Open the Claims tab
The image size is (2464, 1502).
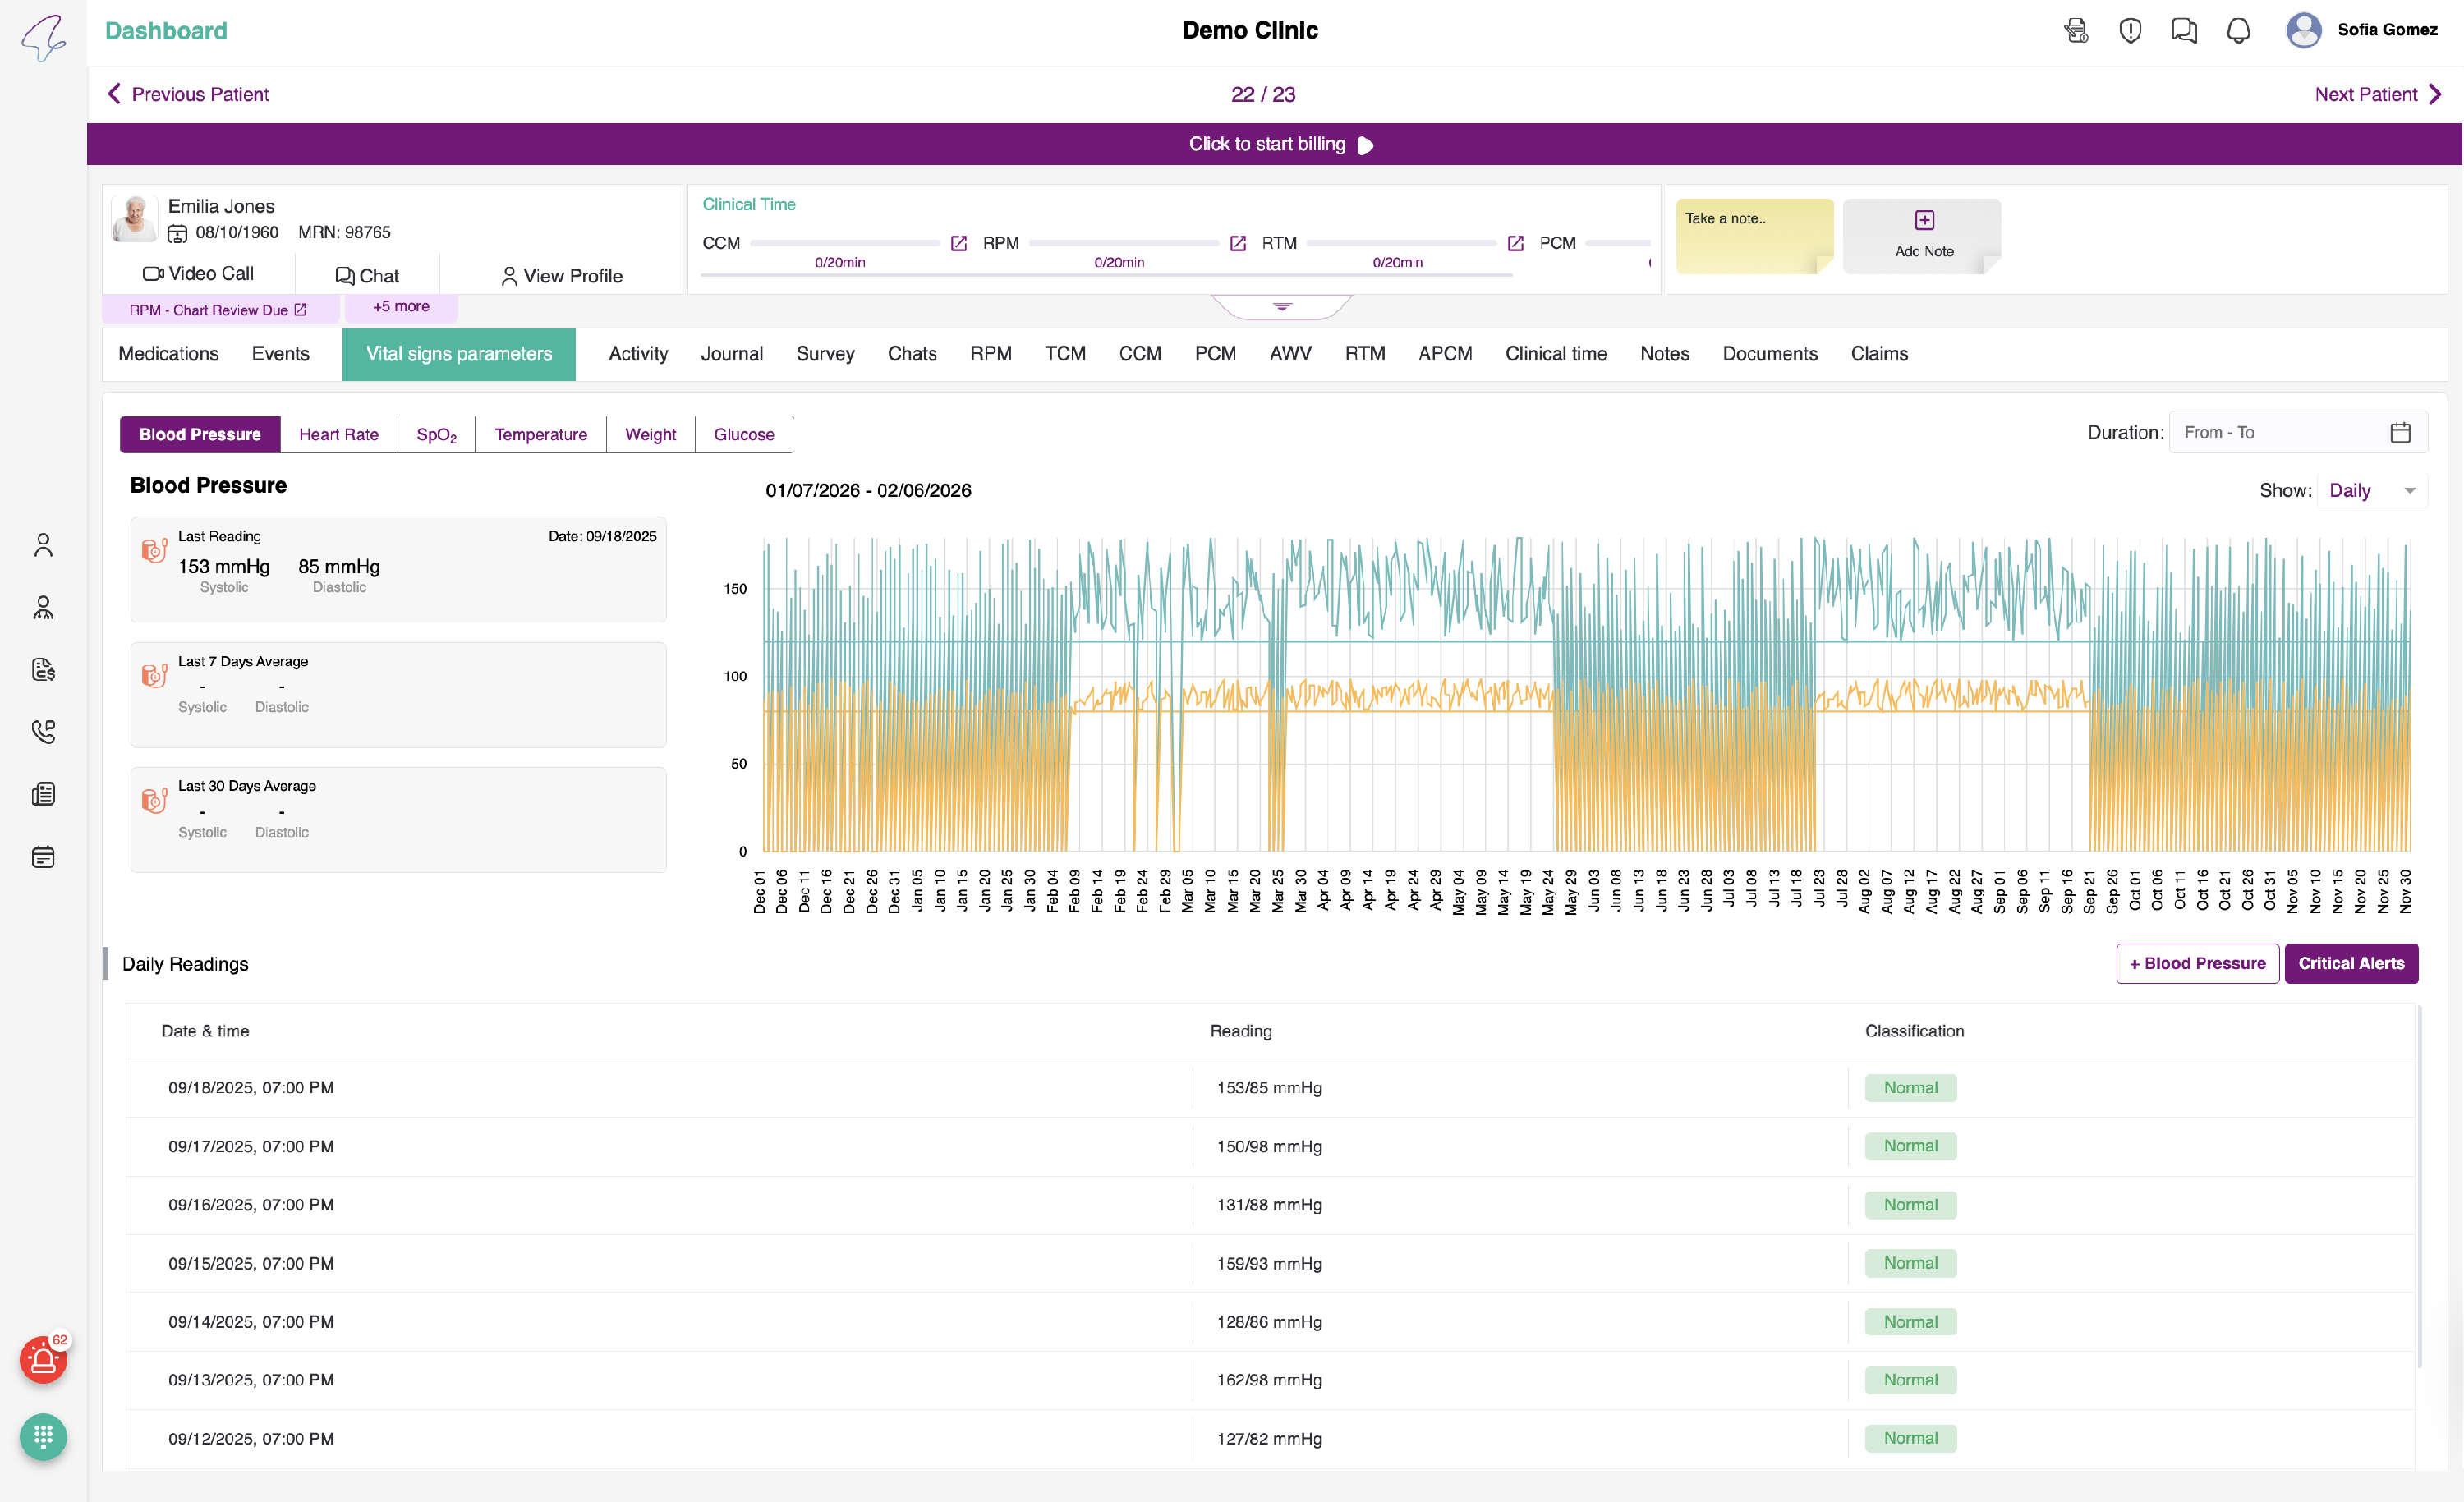point(1878,353)
